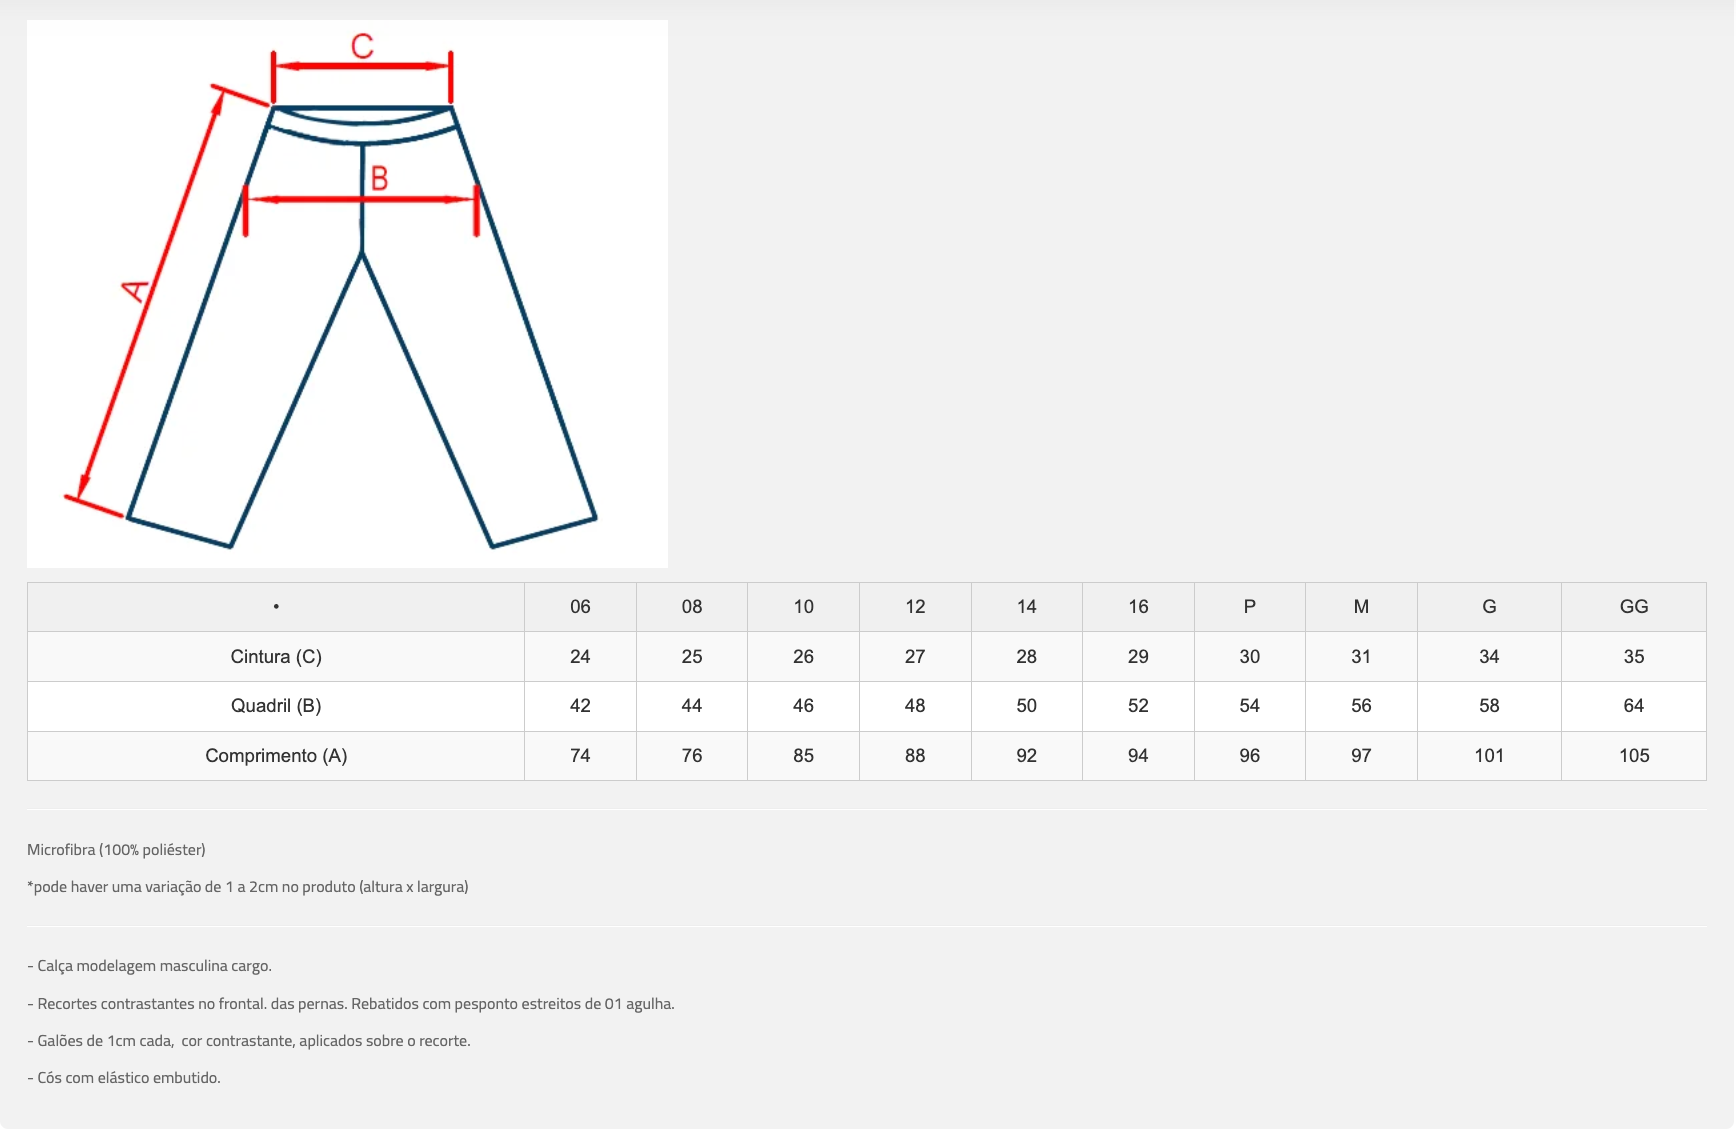Click Comprimento value '88' for size 12
Screen dimensions: 1736x1130
coord(915,756)
